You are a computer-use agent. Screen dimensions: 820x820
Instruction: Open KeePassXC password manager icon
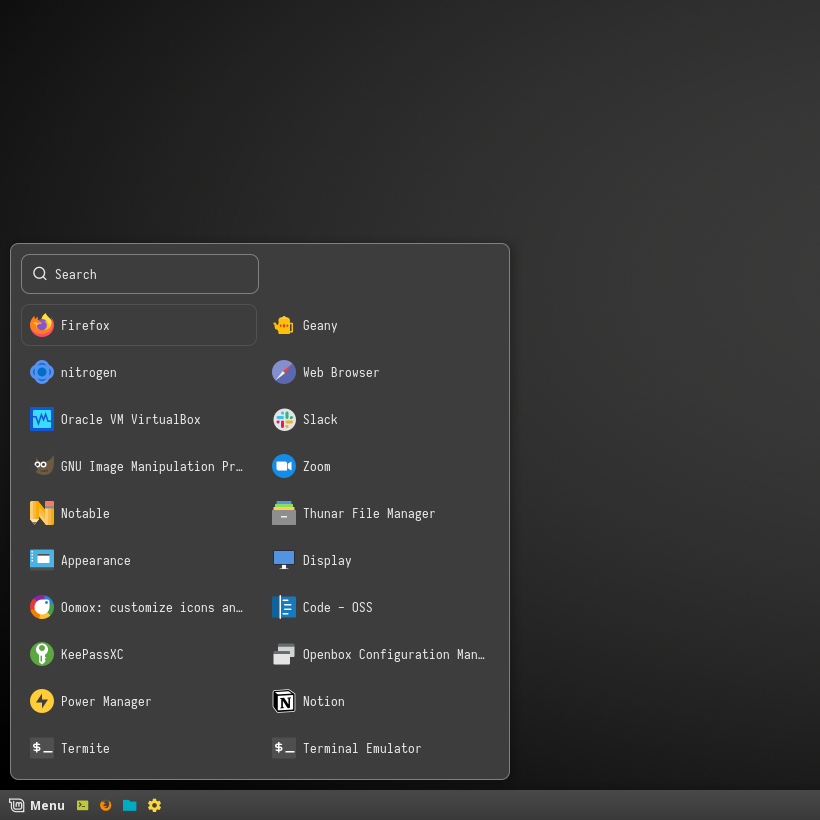pyautogui.click(x=42, y=654)
